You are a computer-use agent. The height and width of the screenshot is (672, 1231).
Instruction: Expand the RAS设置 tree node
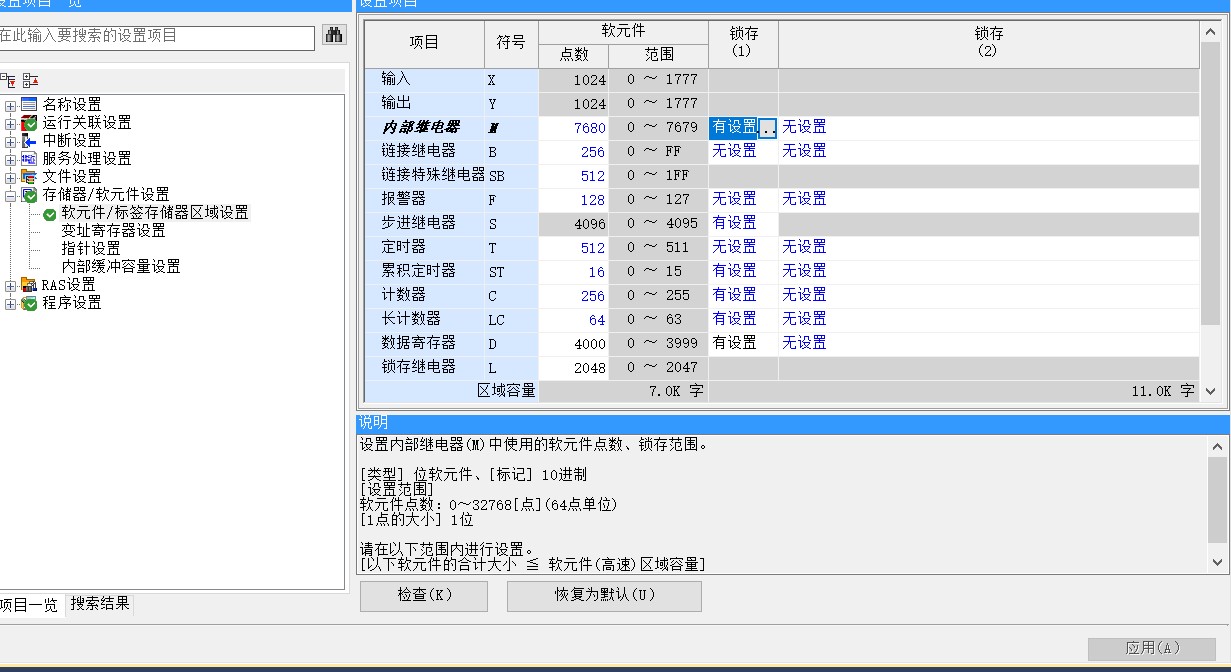click(10, 285)
